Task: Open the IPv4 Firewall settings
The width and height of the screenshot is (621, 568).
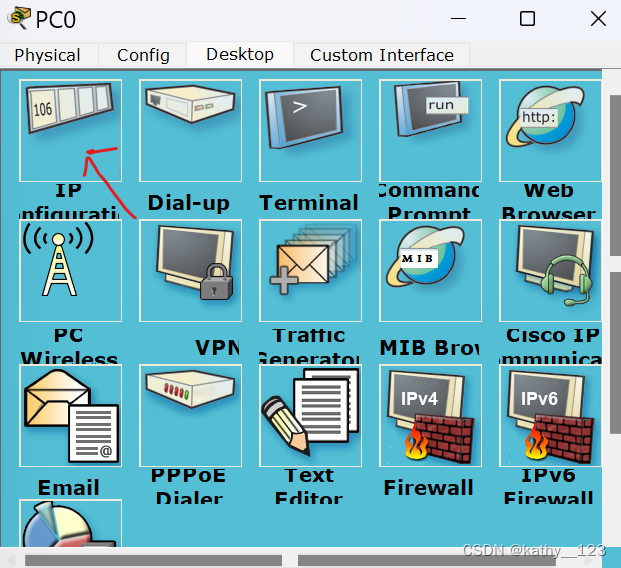Action: (431, 416)
